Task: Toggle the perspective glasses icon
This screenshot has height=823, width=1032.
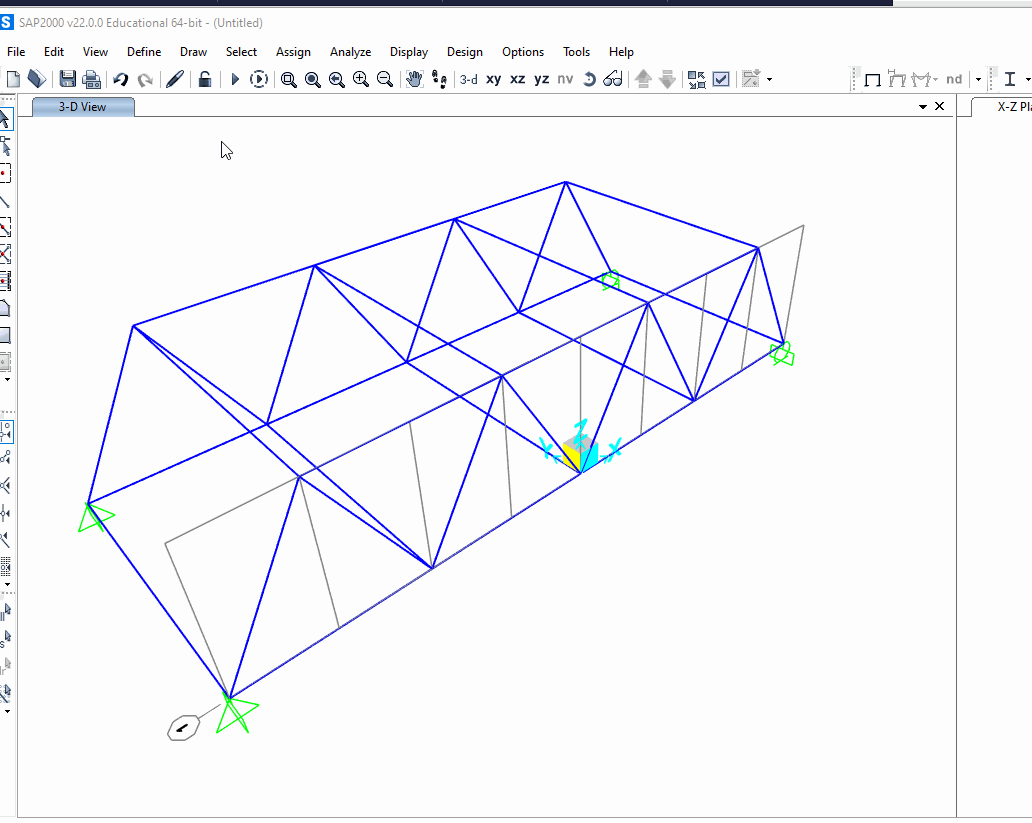Action: [613, 79]
